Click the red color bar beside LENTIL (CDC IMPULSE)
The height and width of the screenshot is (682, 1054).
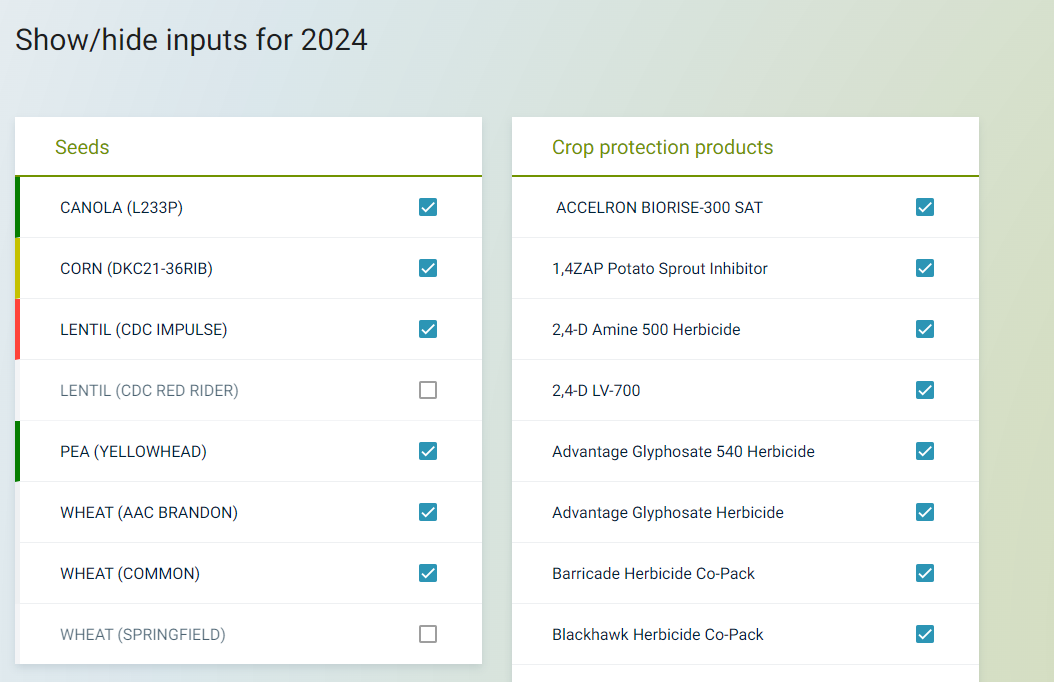point(17,329)
